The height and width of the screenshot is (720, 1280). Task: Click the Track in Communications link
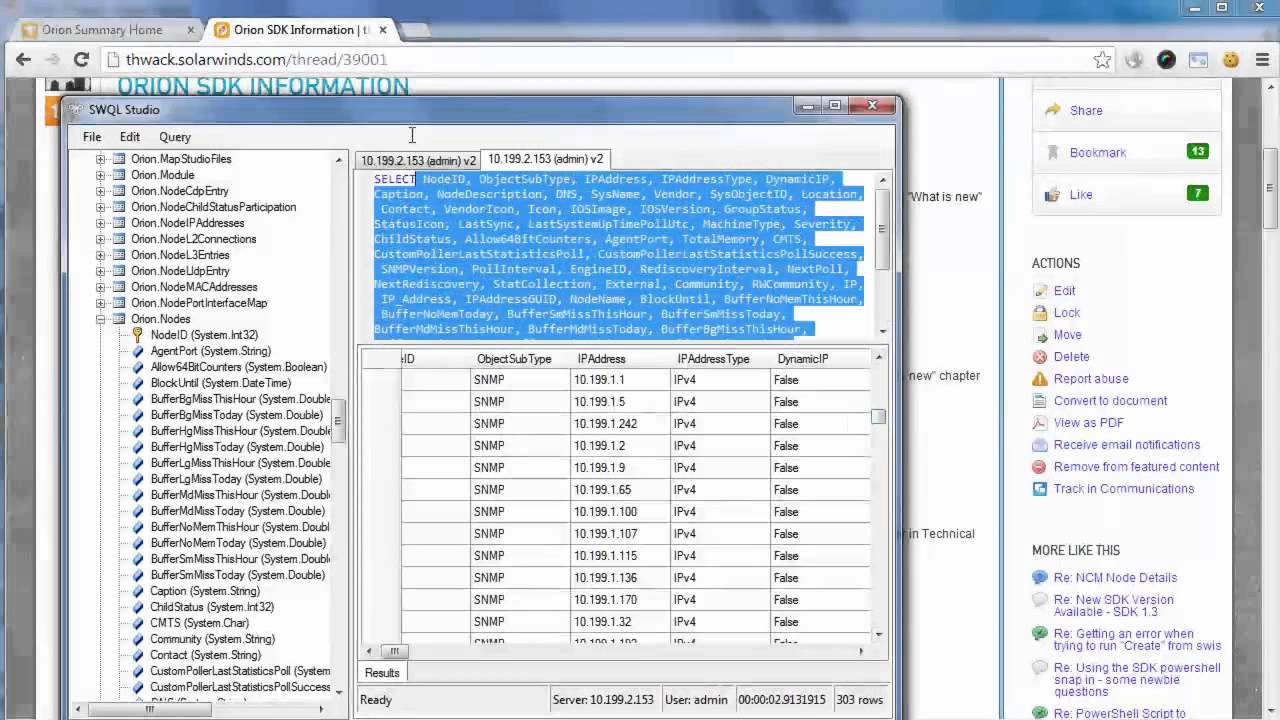coord(1124,489)
